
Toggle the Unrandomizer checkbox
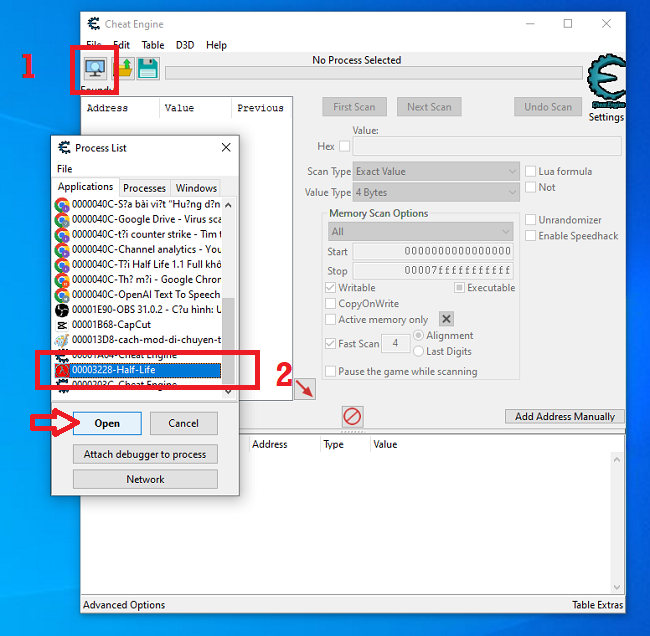tap(531, 220)
